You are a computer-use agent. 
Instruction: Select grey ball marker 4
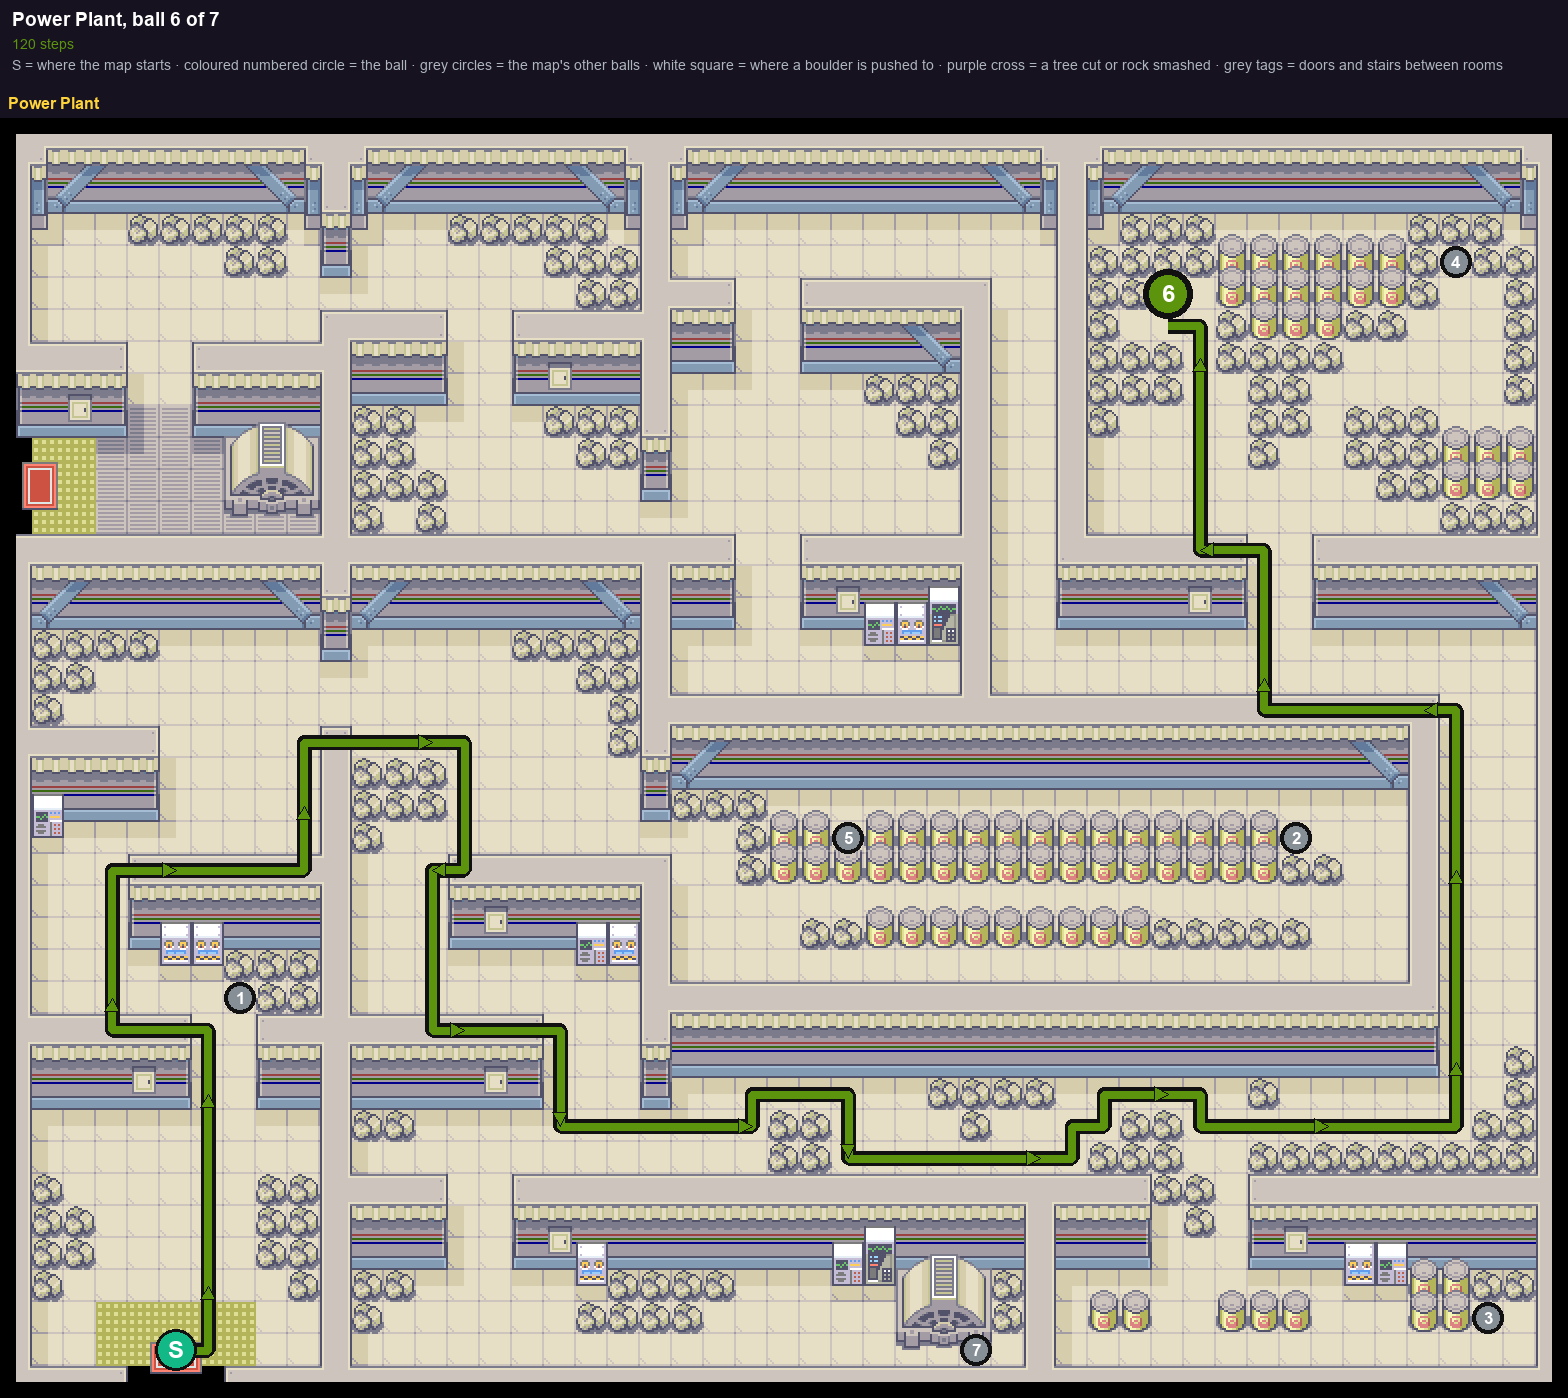tap(1456, 262)
